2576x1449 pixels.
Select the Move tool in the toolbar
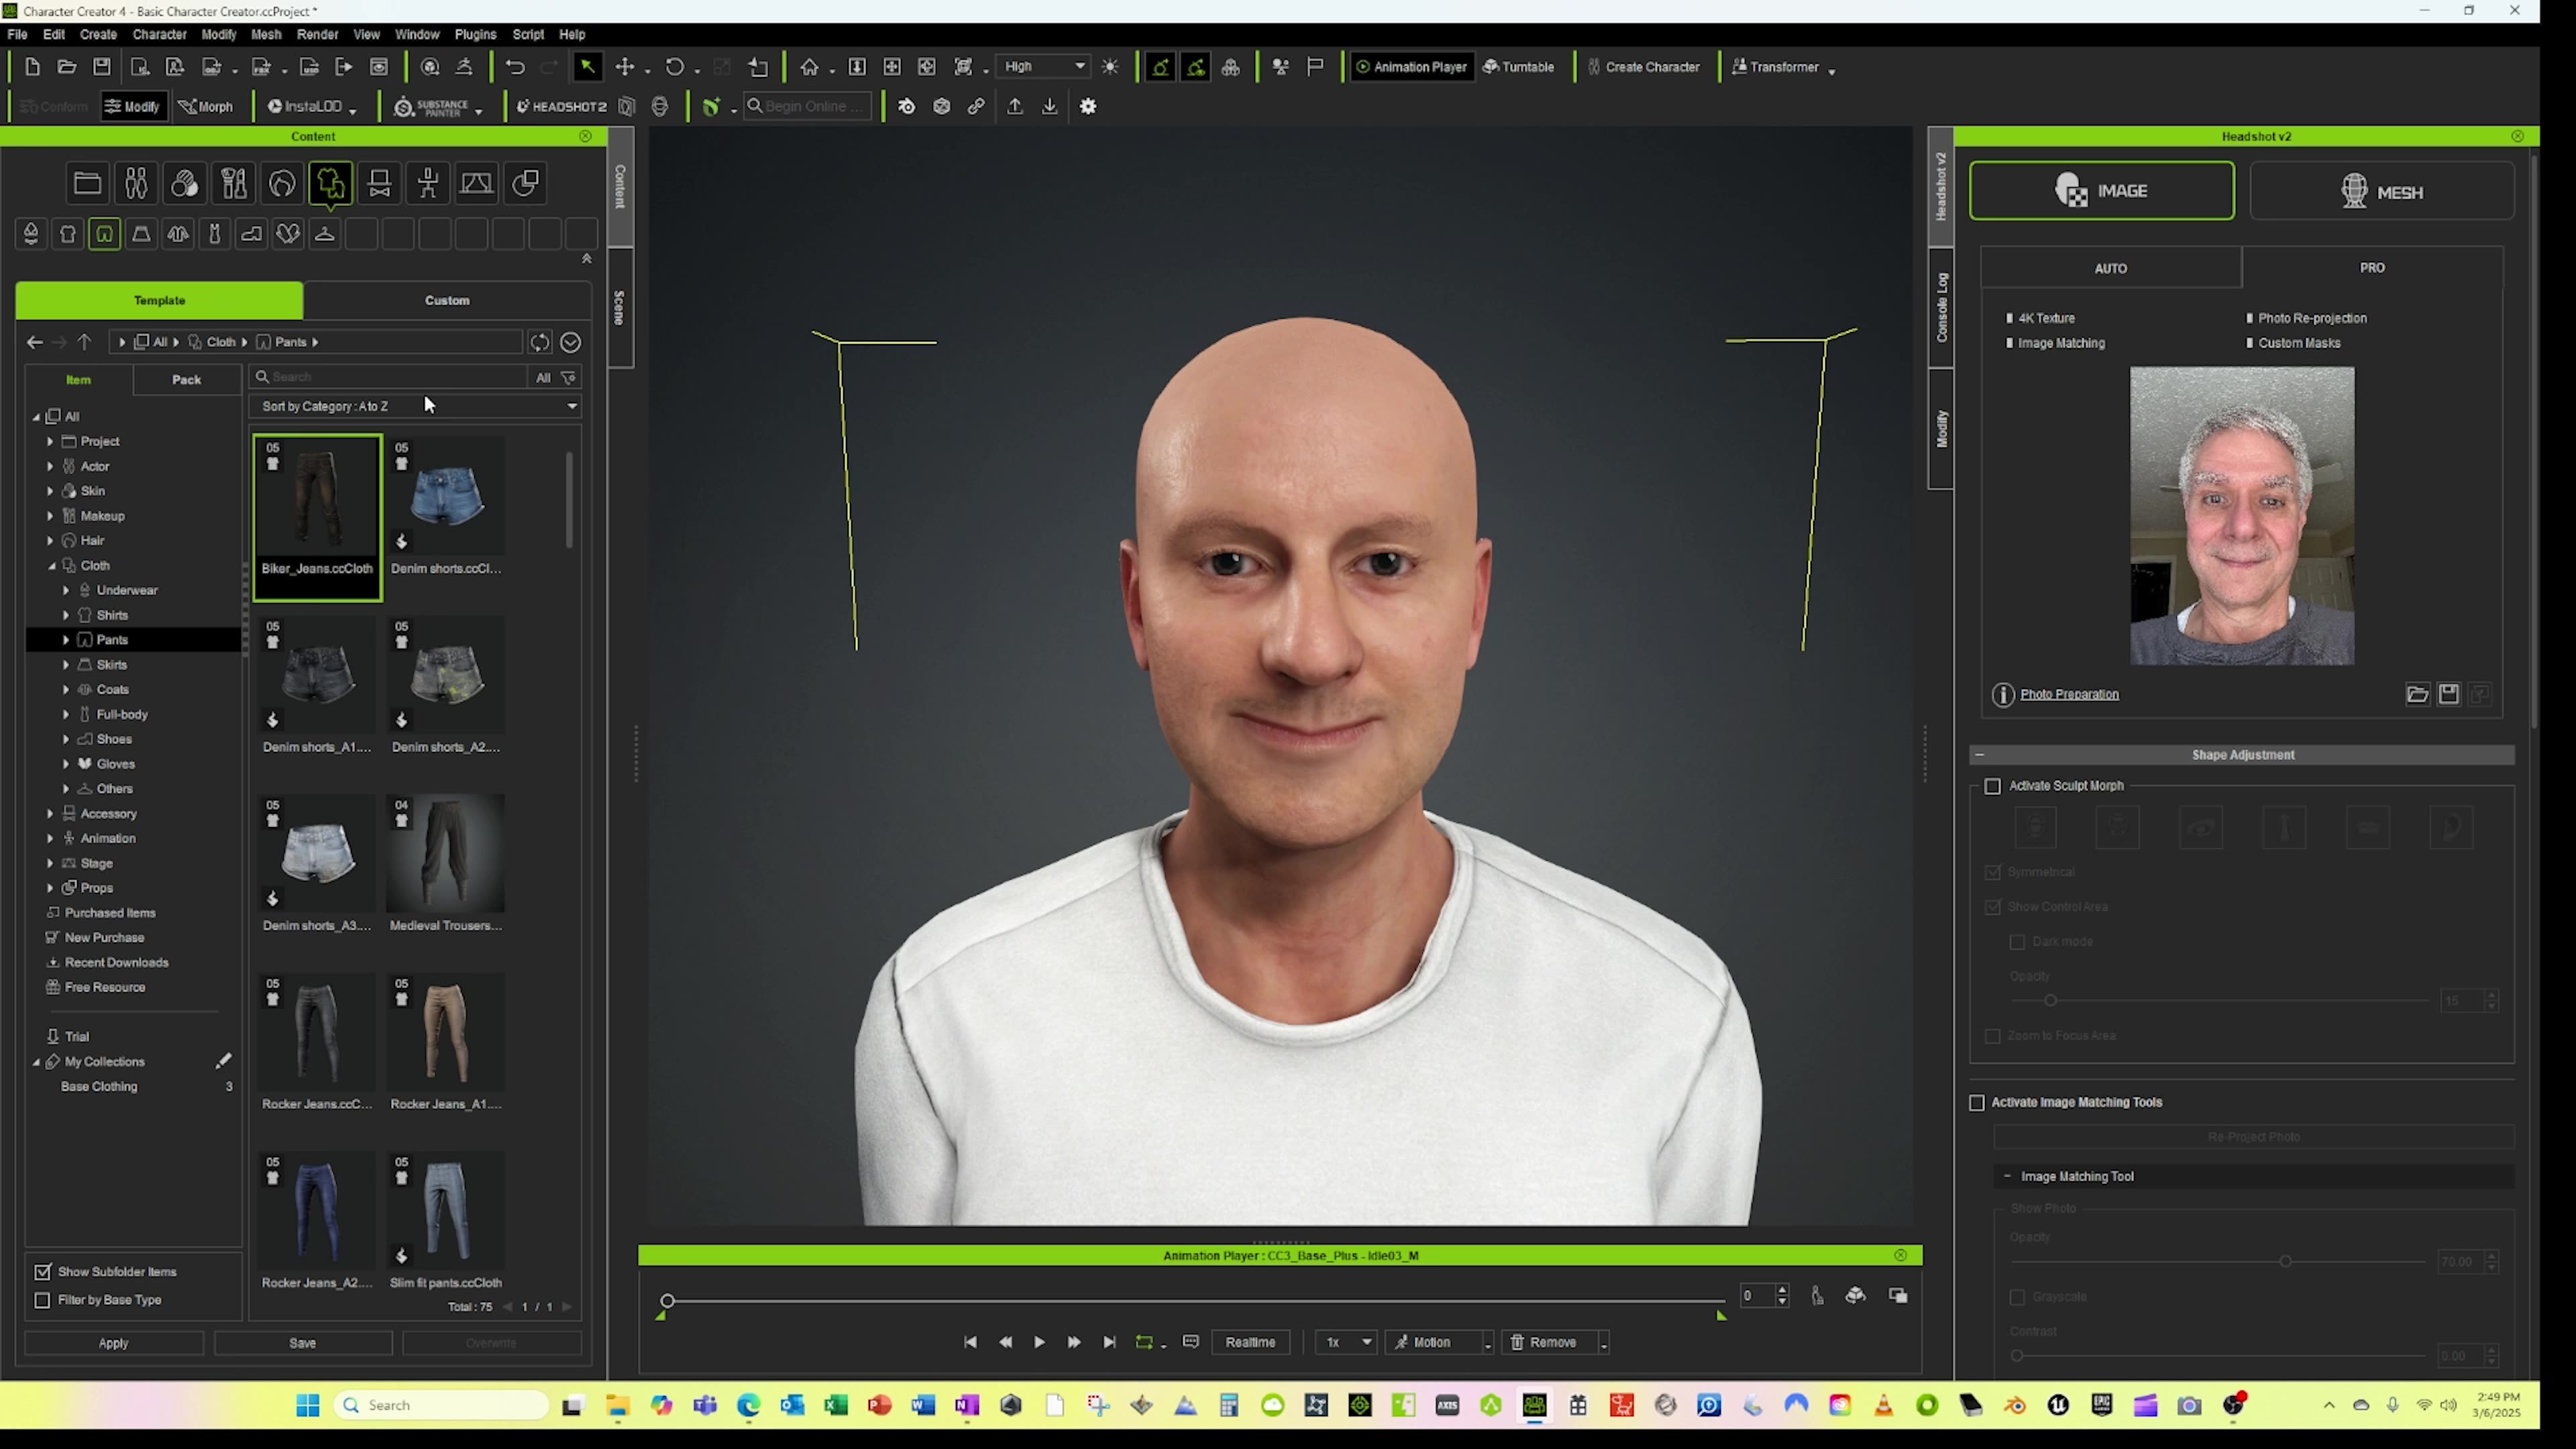pos(624,66)
